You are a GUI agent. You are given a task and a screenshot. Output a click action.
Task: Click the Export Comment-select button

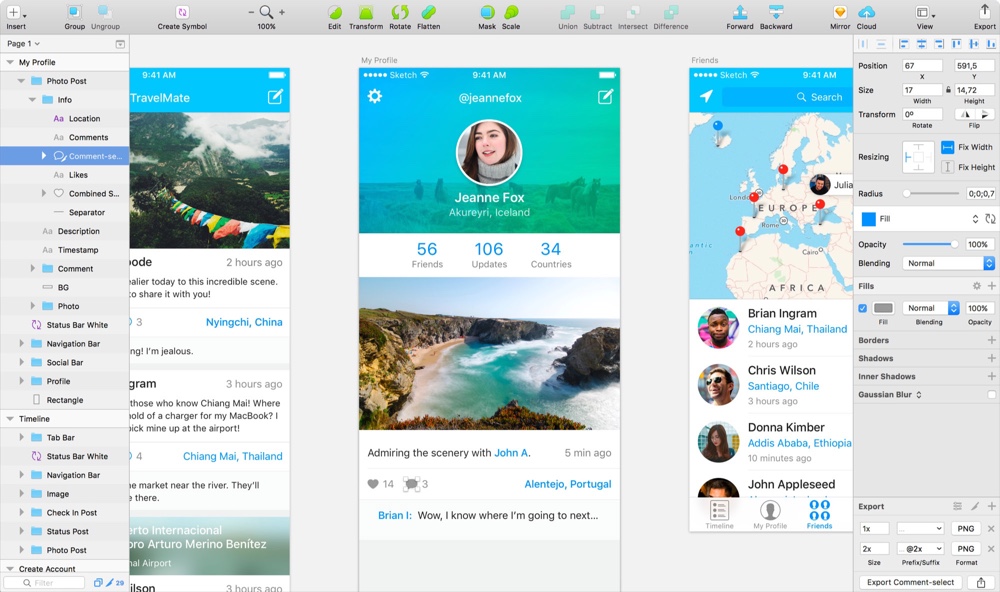coord(910,581)
